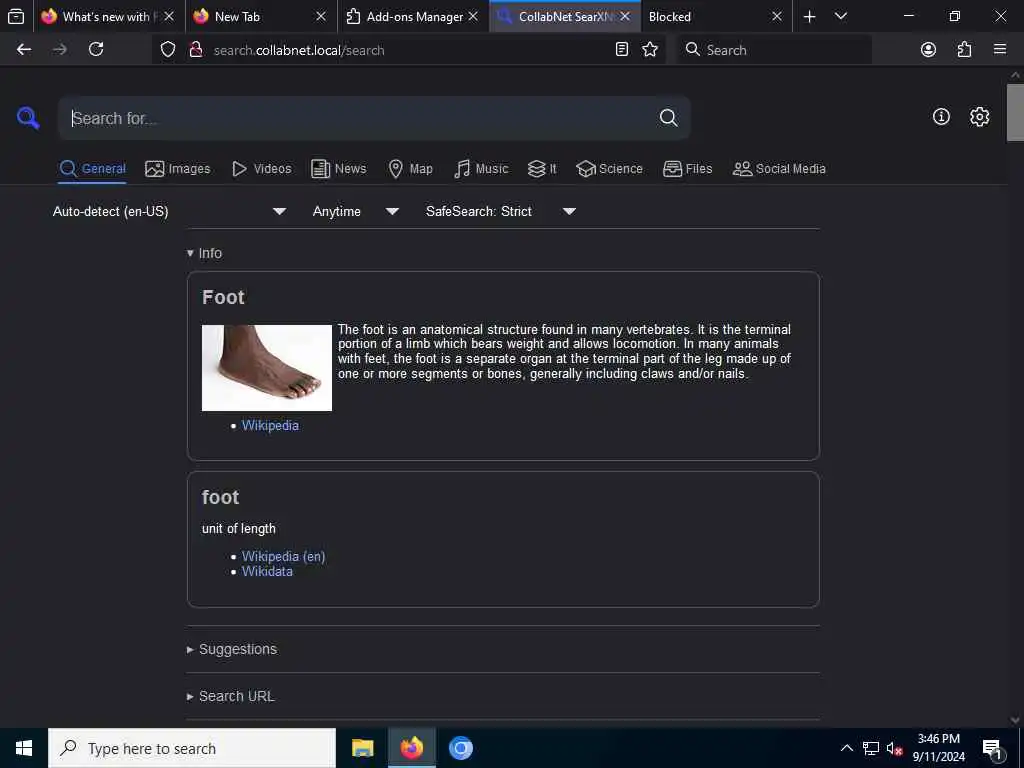Open the Auto-detect (en-US) language dropdown
This screenshot has height=768, width=1024.
coord(169,211)
